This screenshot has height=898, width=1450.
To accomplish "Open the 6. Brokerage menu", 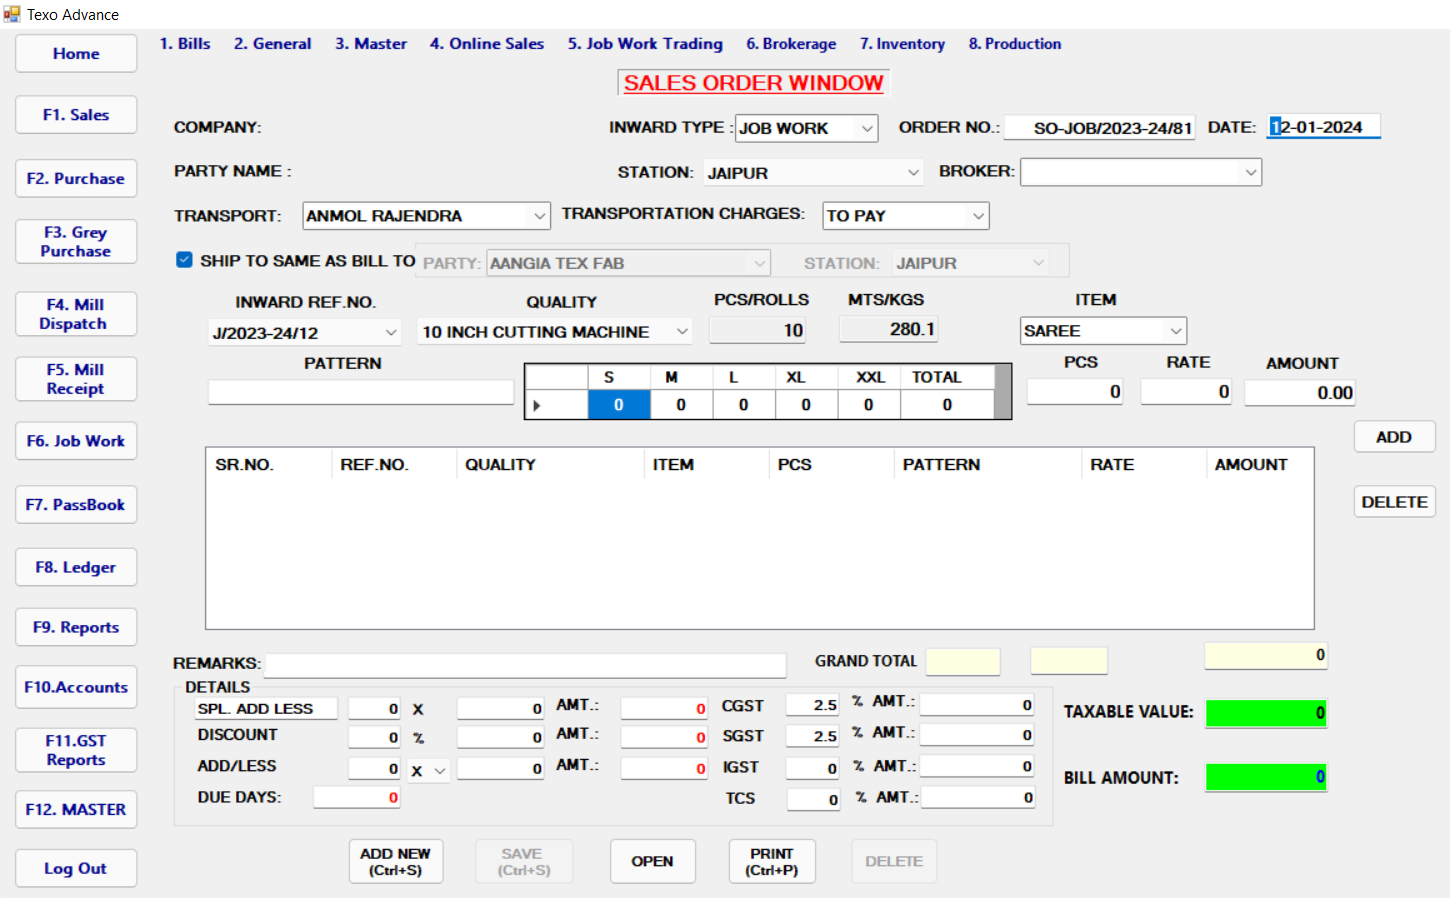I will coord(791,44).
